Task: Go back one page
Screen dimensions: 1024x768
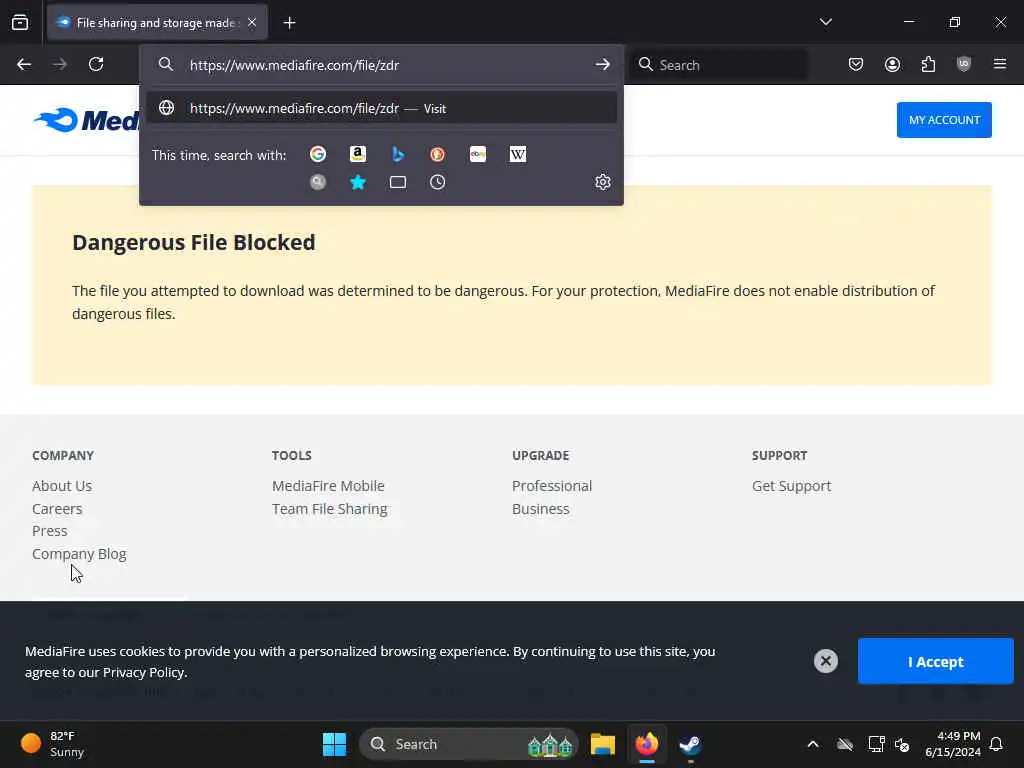Action: point(24,64)
